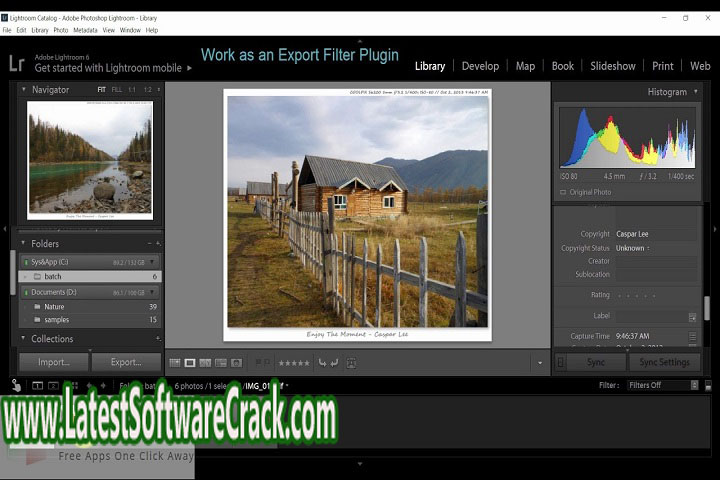The width and height of the screenshot is (720, 480).
Task: Open the Library menu
Action: click(x=40, y=30)
